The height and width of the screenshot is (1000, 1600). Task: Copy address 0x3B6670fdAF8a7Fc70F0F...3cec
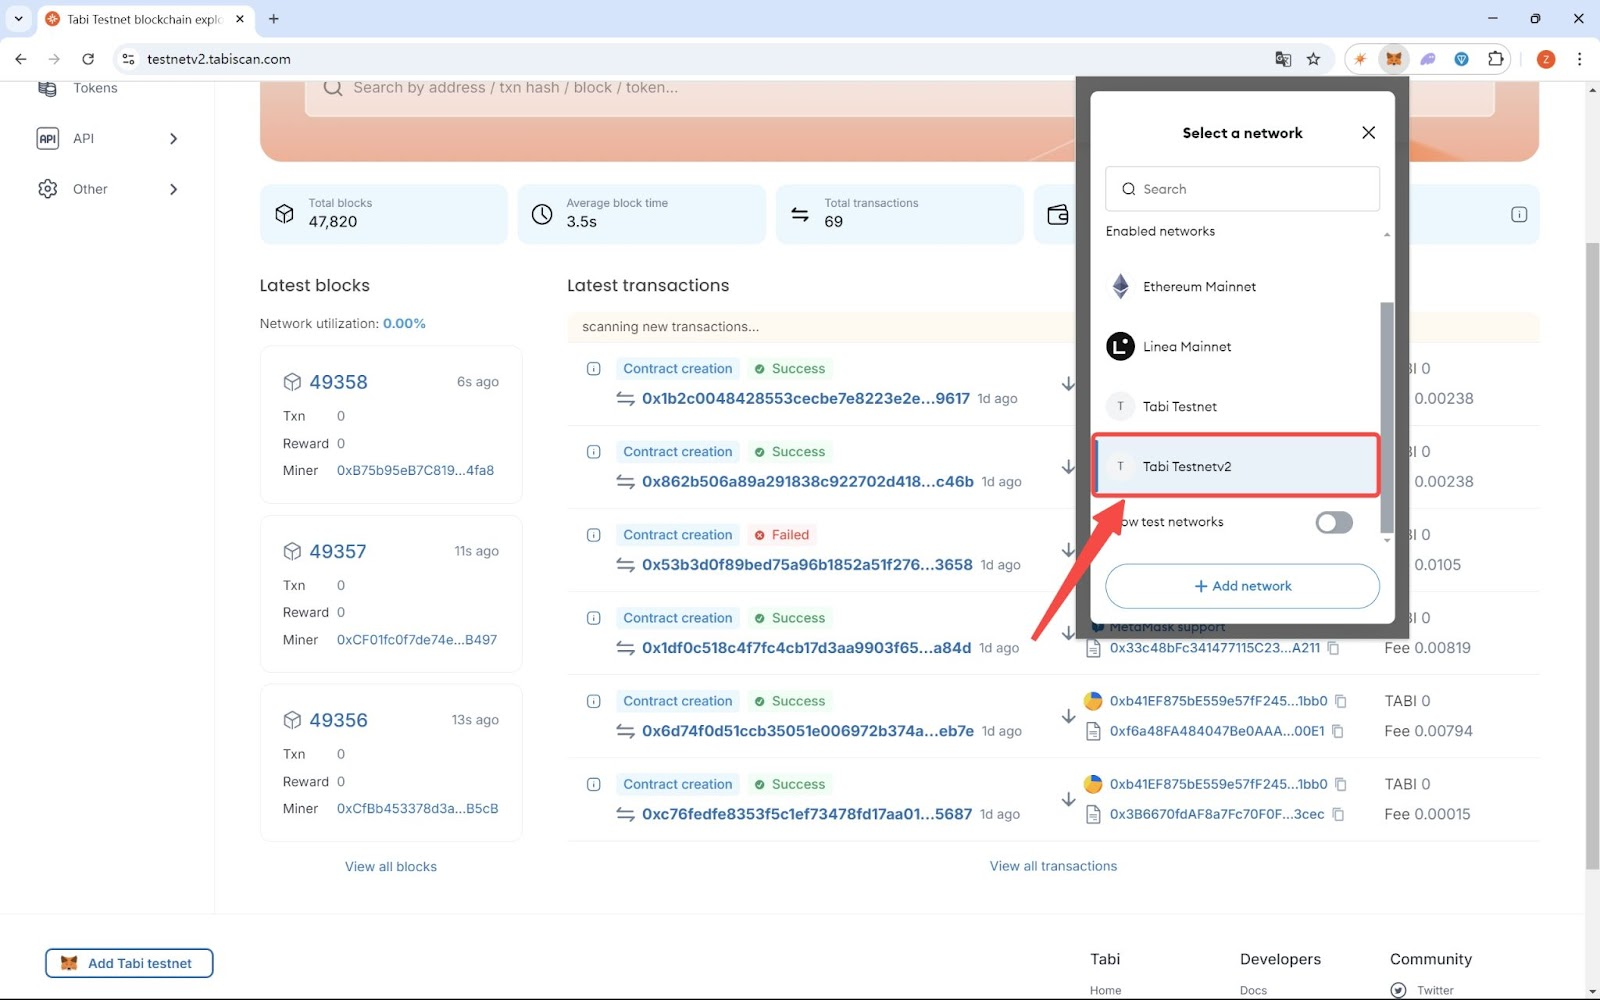(1338, 814)
